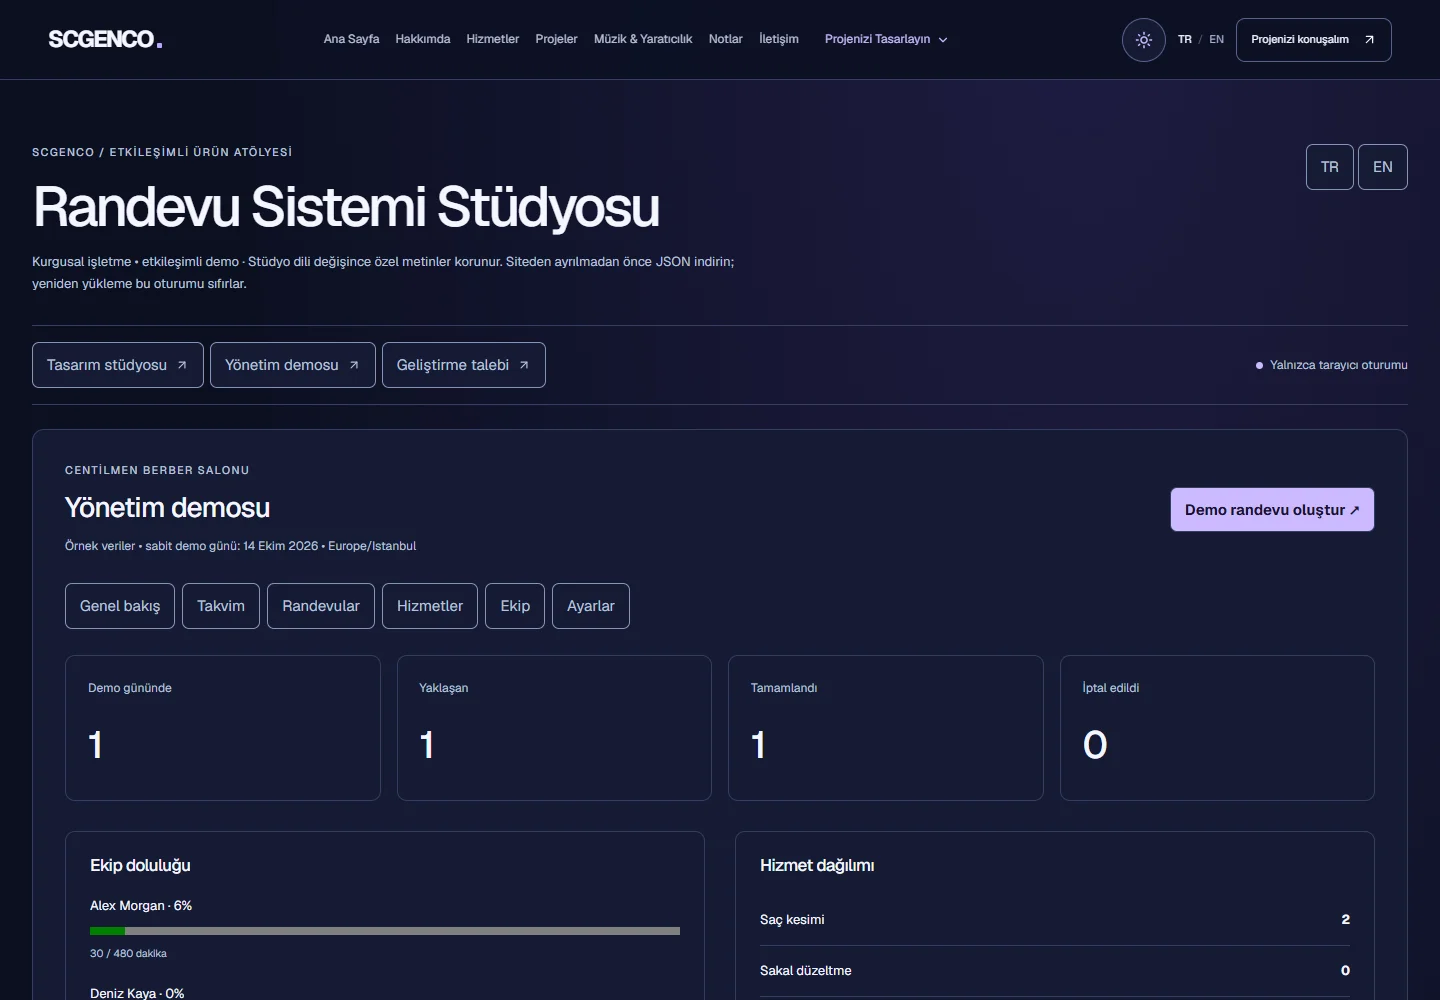Visit the Notlar section
The width and height of the screenshot is (1440, 1000).
(x=726, y=39)
